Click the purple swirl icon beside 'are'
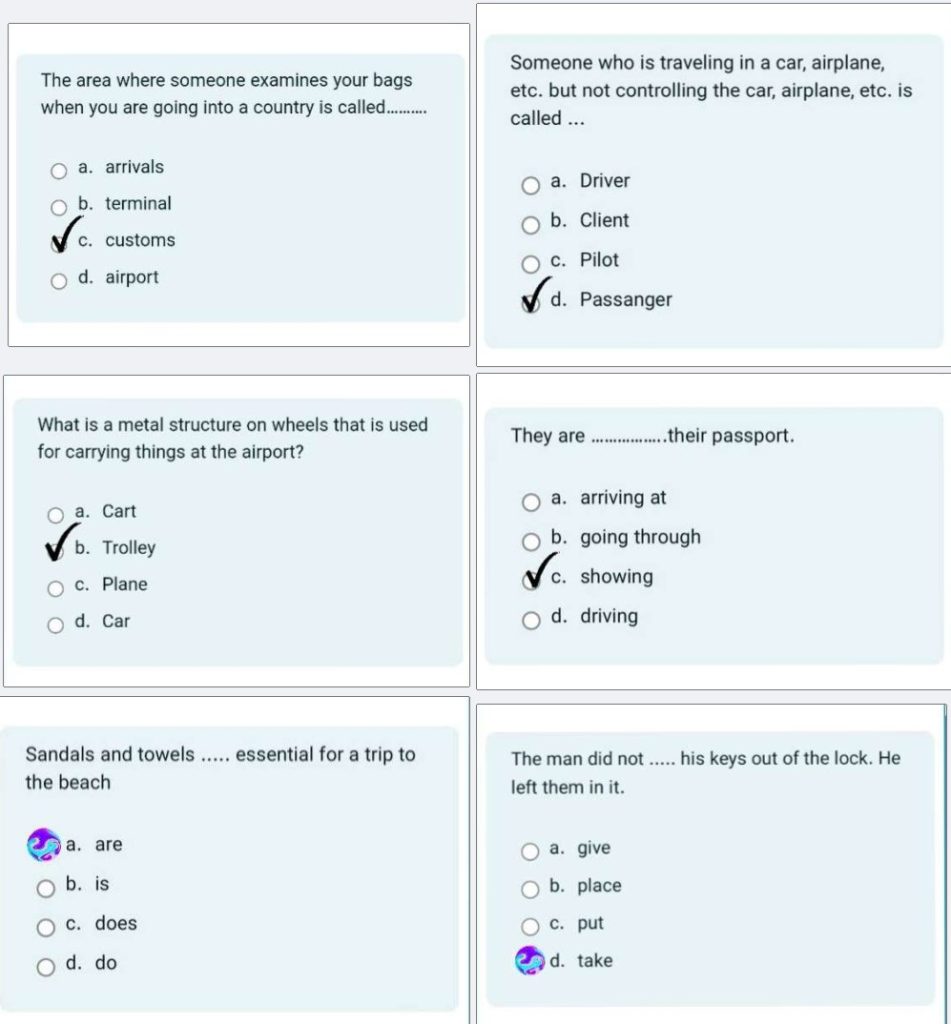Viewport: 951px width, 1024px height. (44, 844)
